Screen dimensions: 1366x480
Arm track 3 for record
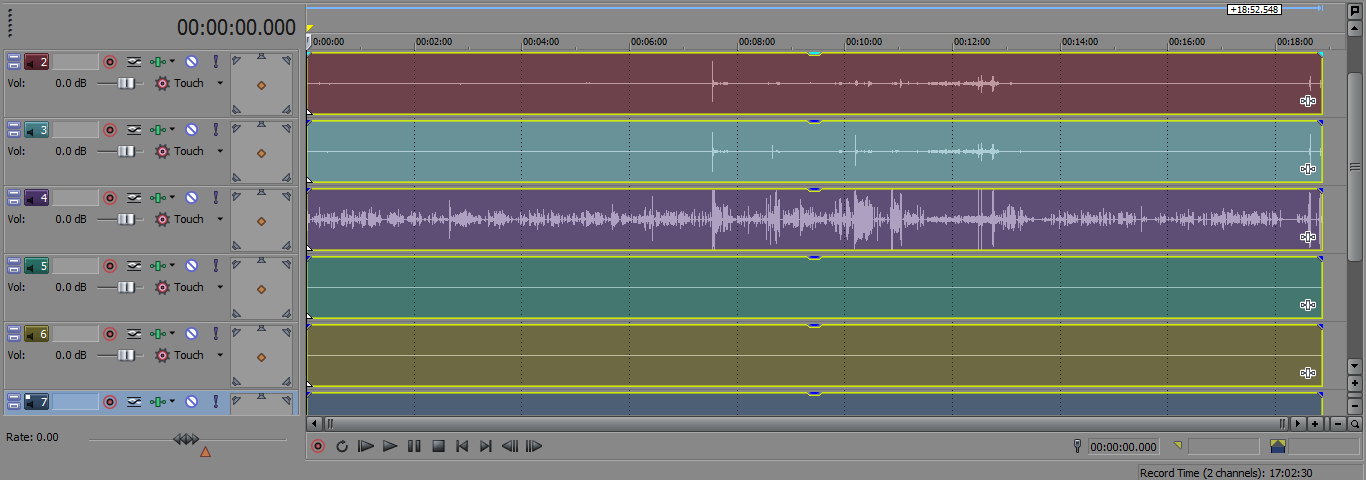pos(111,130)
